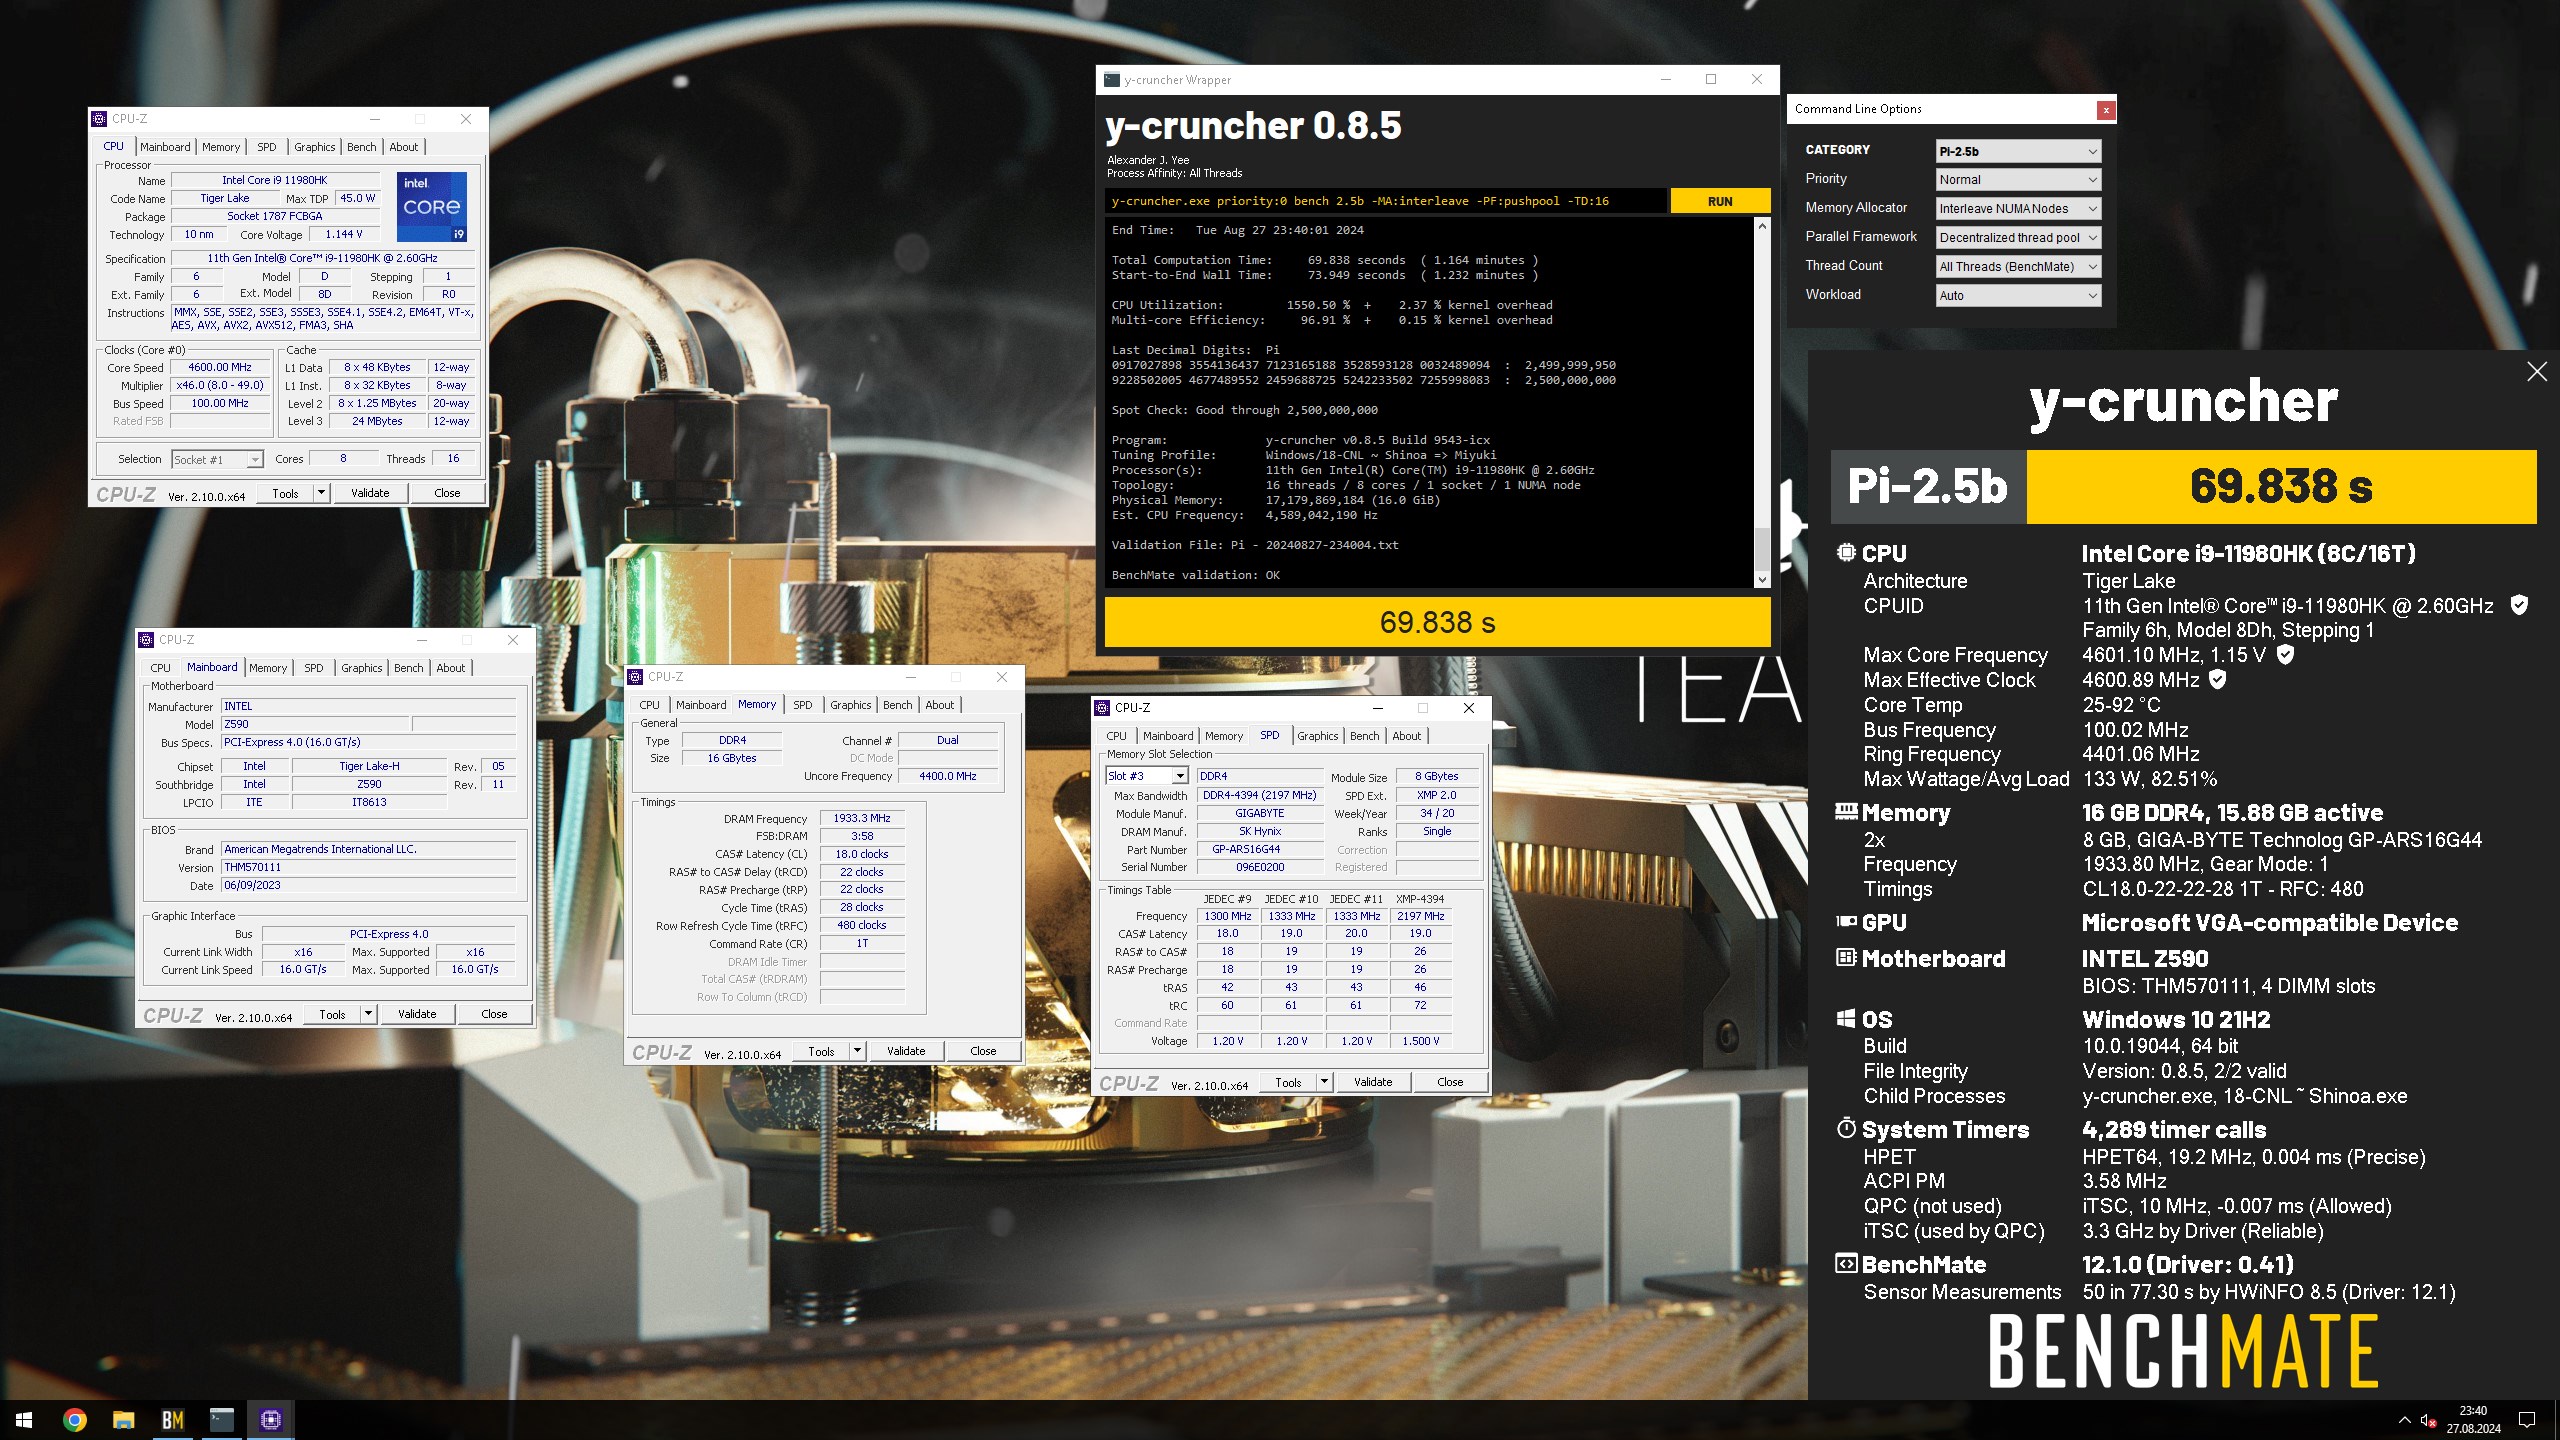Switch to Mainboard tab in CPU-Z CPU window

[x=165, y=147]
